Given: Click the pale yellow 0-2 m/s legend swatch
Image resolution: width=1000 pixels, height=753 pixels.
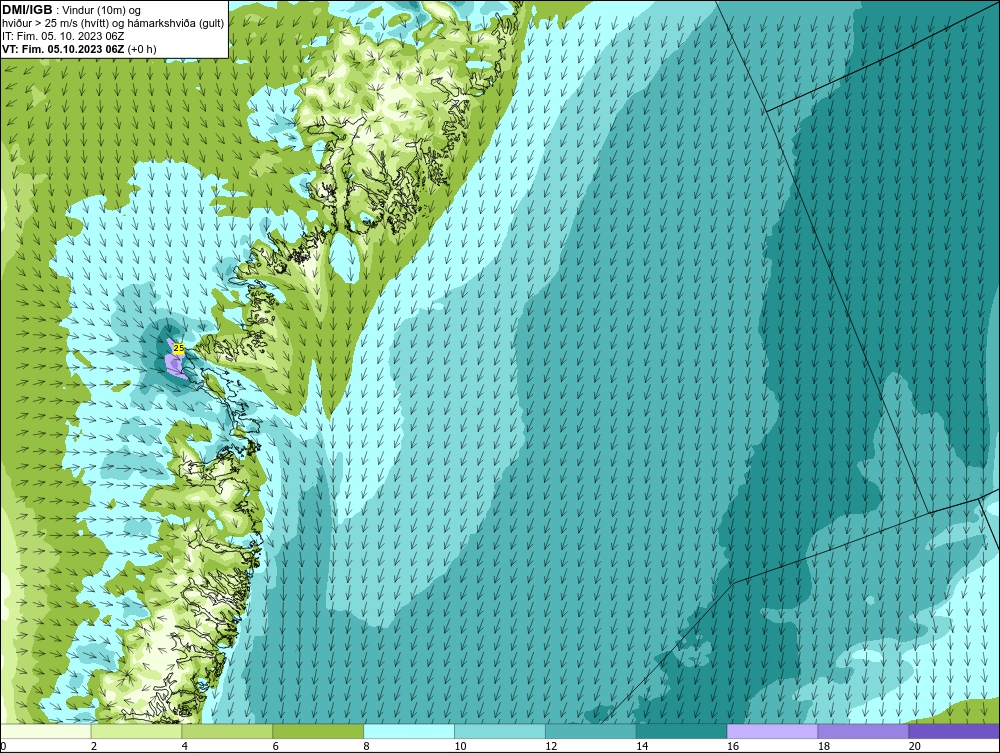Looking at the screenshot, I should [46, 731].
